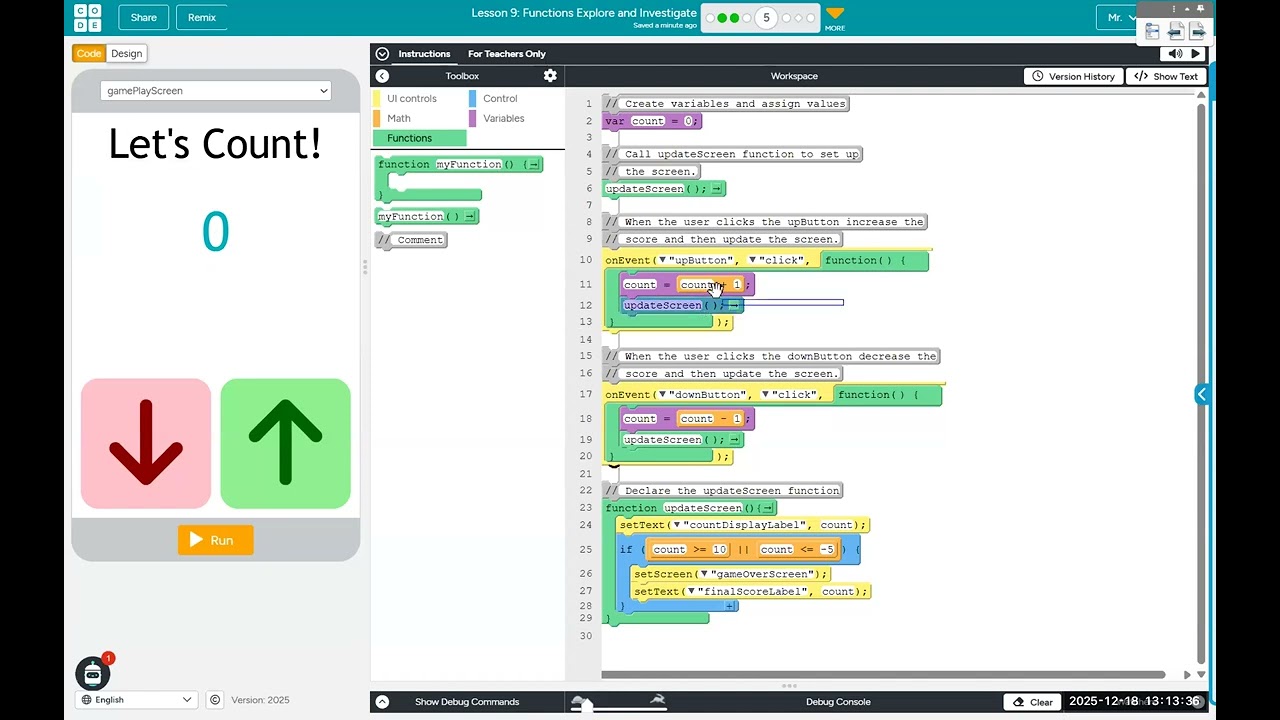
Task: Open the AI tutor robot icon
Action: [93, 673]
